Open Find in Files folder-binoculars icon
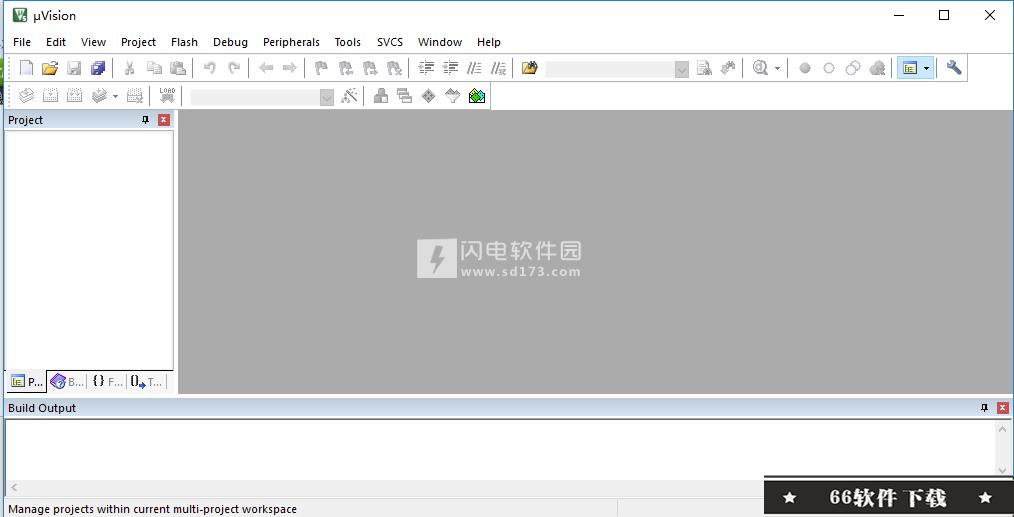1014x517 pixels. 530,67
